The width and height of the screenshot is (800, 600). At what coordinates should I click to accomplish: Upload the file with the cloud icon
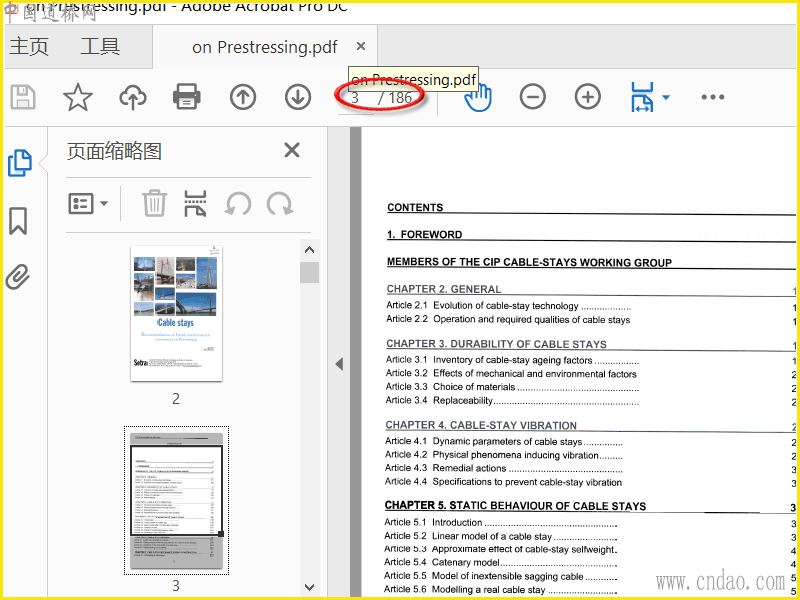(133, 97)
